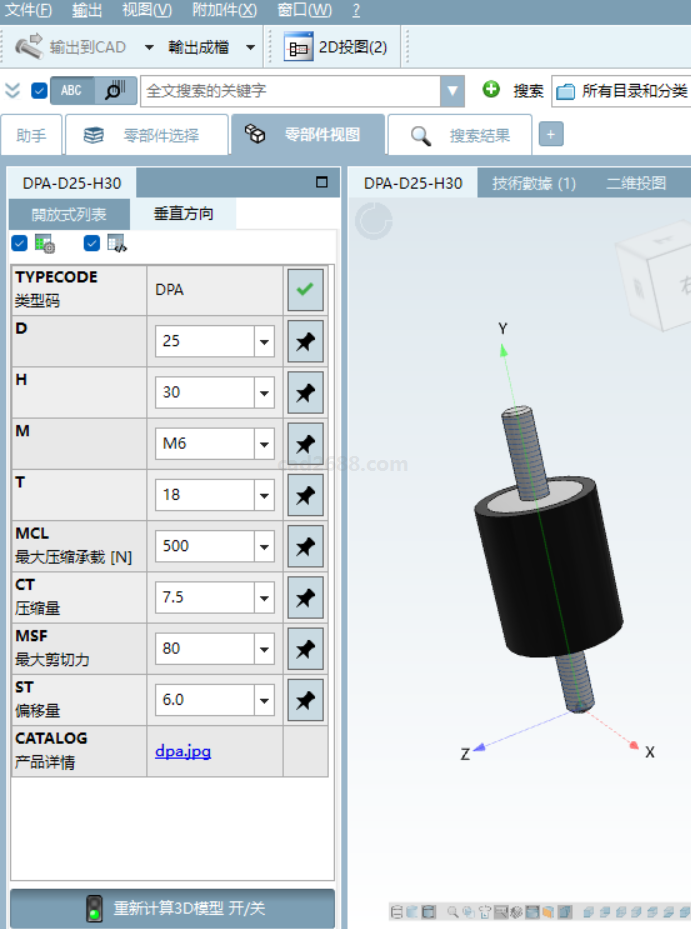Maximize the DPA-D25-H30 panel with square icon
This screenshot has width=691, height=929.
point(322,183)
